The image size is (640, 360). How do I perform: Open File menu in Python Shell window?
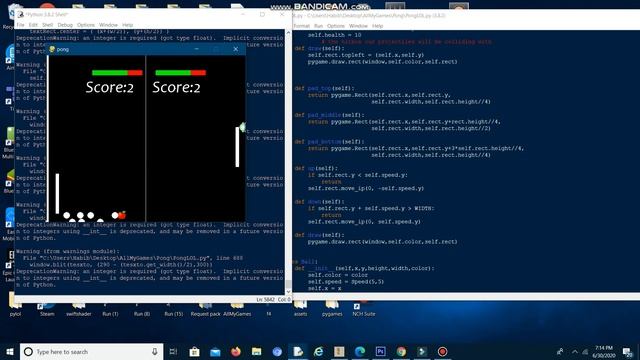coord(20,25)
